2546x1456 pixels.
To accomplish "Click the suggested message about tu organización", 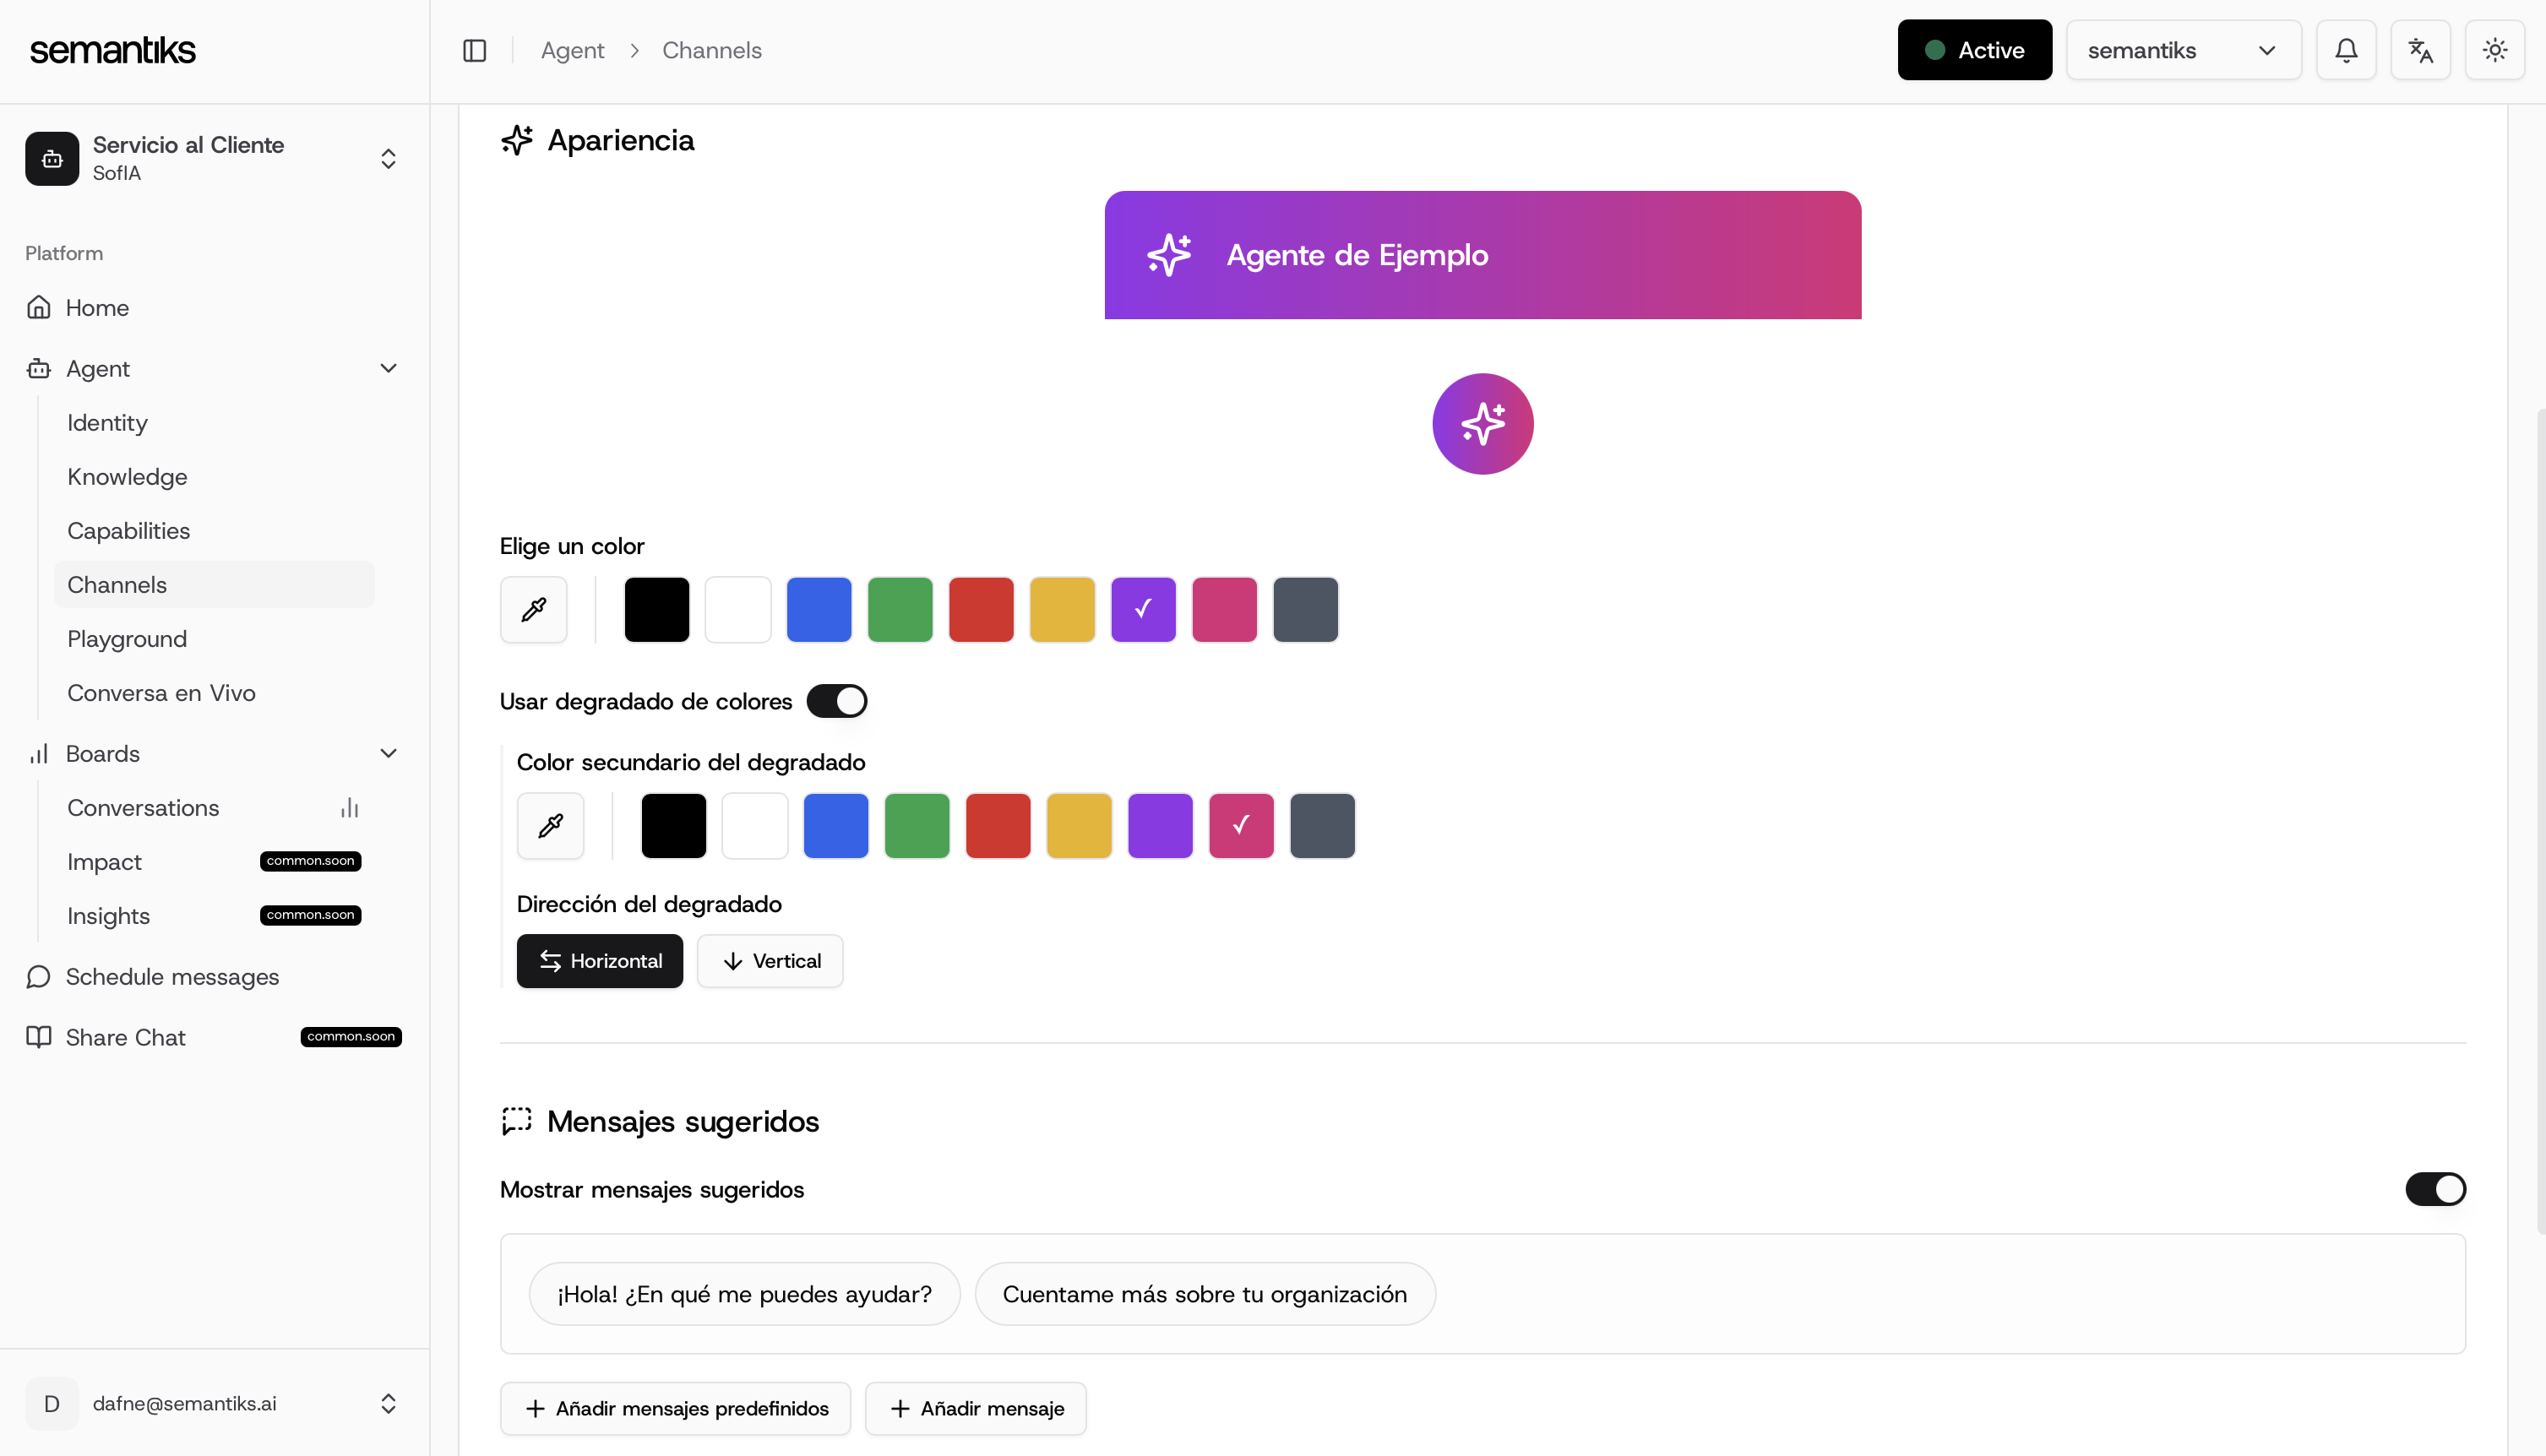I will (1204, 1294).
